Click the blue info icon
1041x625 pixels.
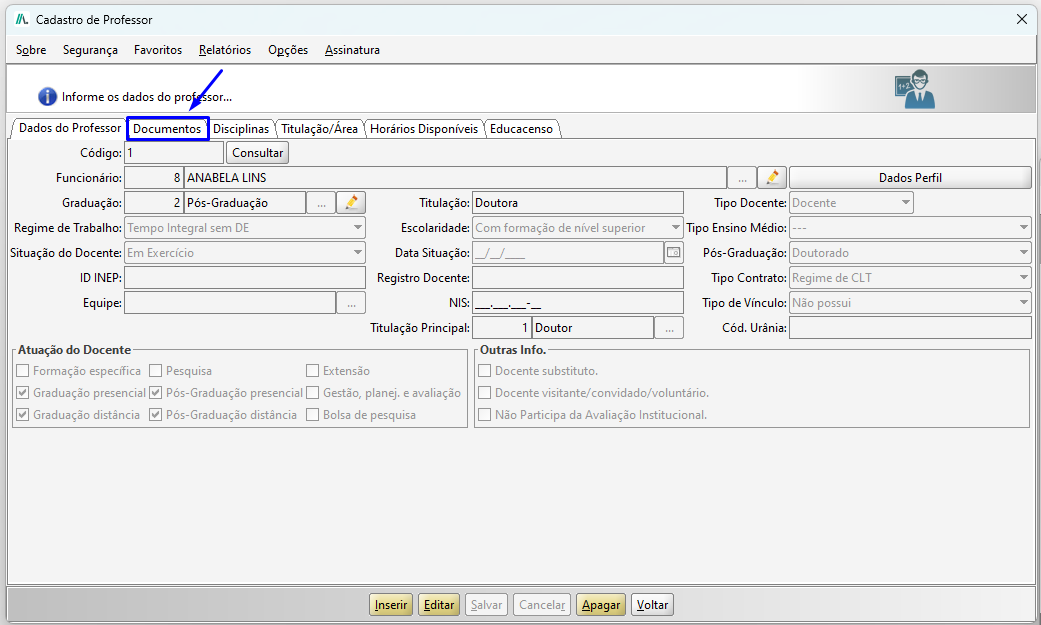[47, 96]
